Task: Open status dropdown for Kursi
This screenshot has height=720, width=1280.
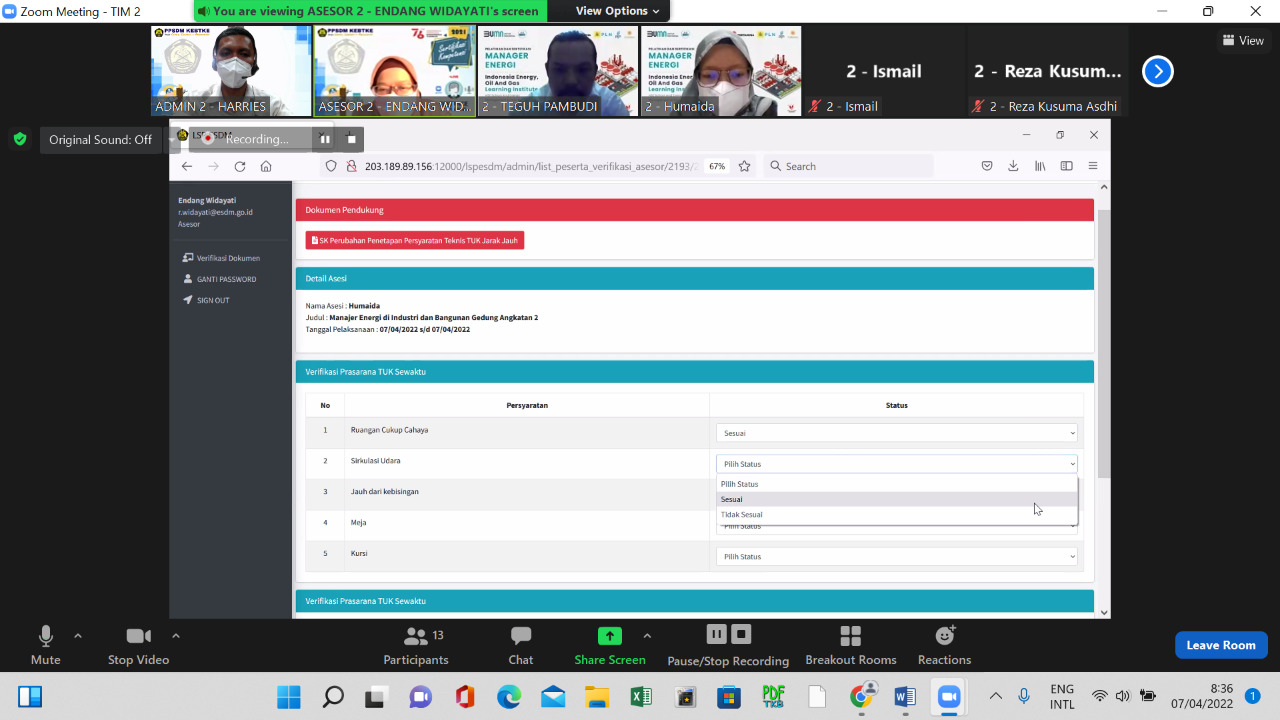Action: point(897,556)
